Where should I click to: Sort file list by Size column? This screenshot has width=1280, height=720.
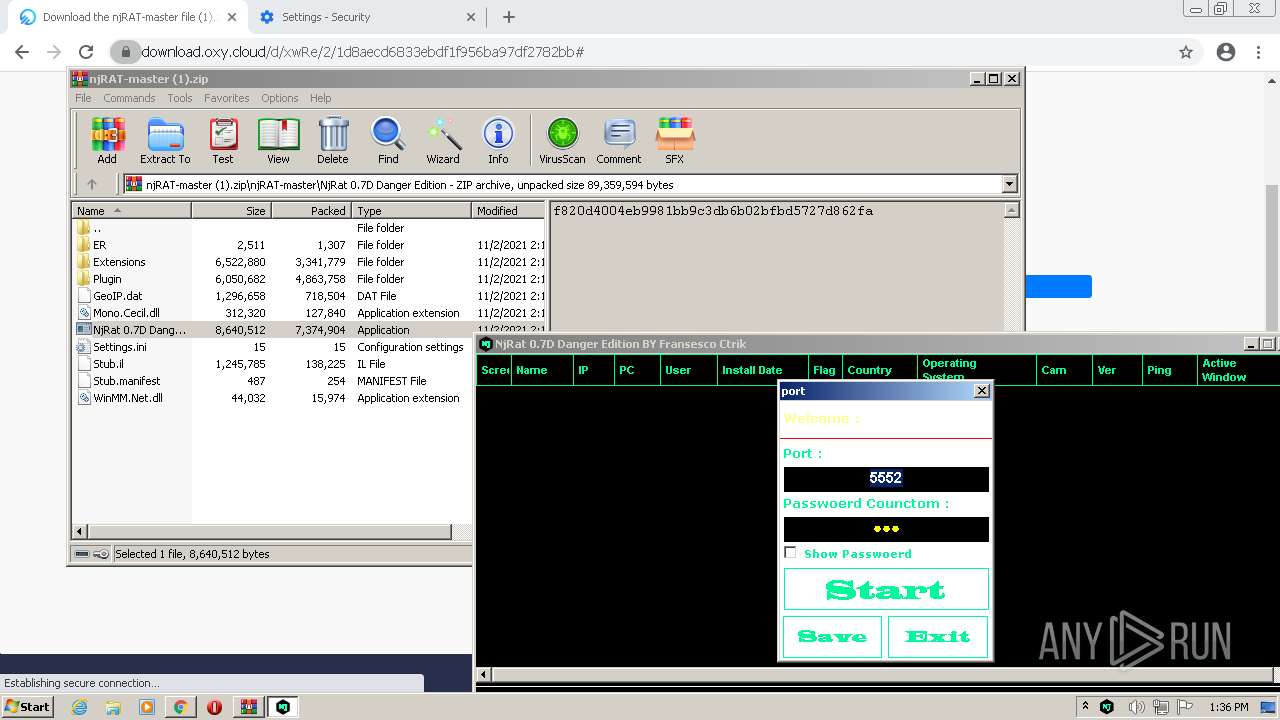coord(231,211)
